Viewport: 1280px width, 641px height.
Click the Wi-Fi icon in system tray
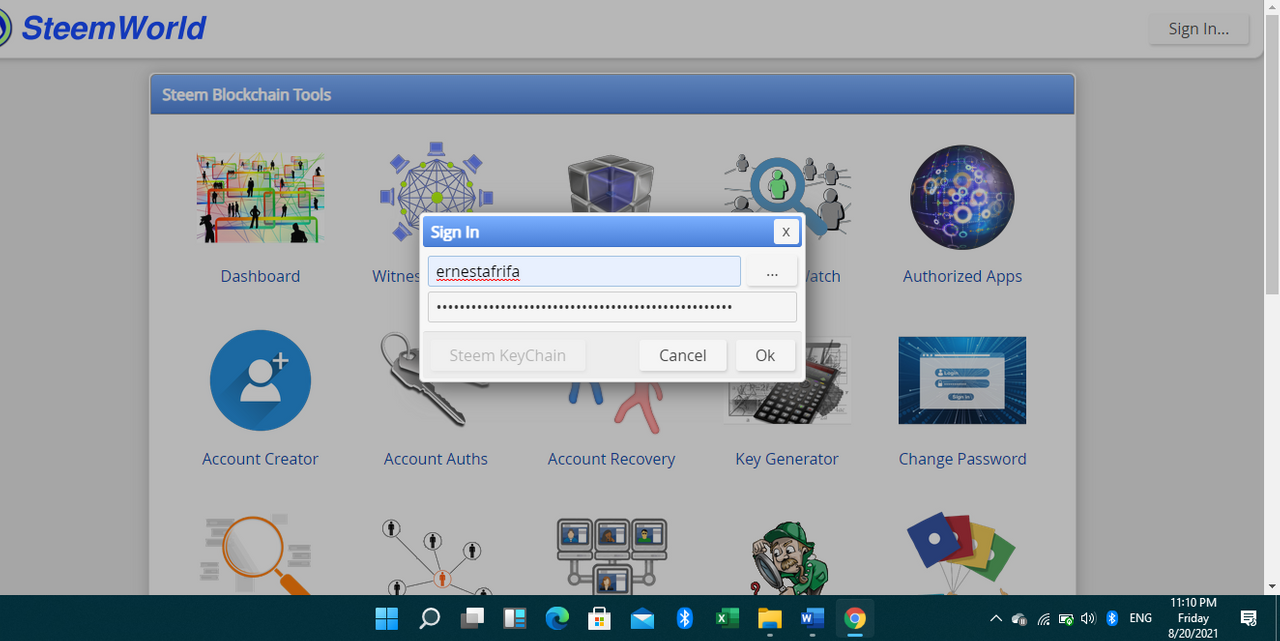(1043, 619)
